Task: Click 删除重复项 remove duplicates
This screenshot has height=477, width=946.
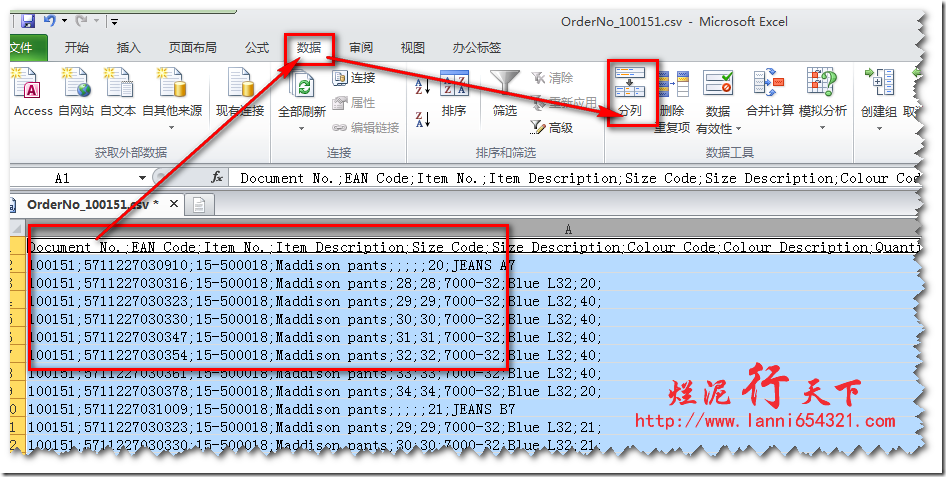Action: (671, 101)
